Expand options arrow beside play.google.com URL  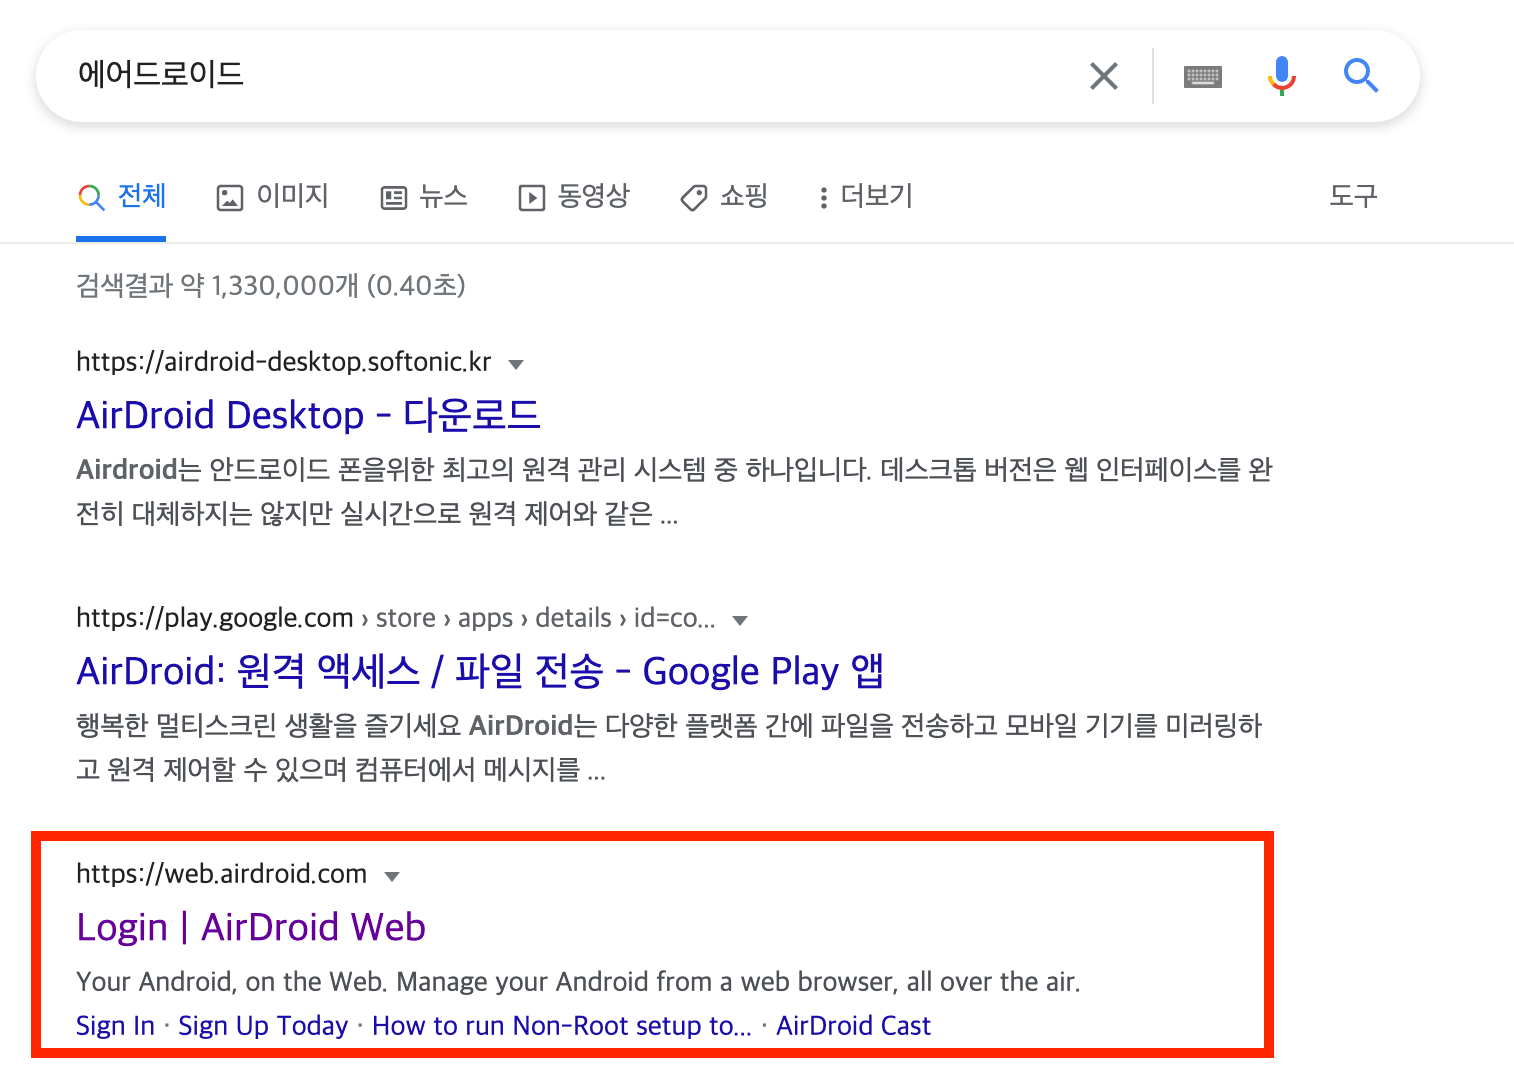pos(740,620)
